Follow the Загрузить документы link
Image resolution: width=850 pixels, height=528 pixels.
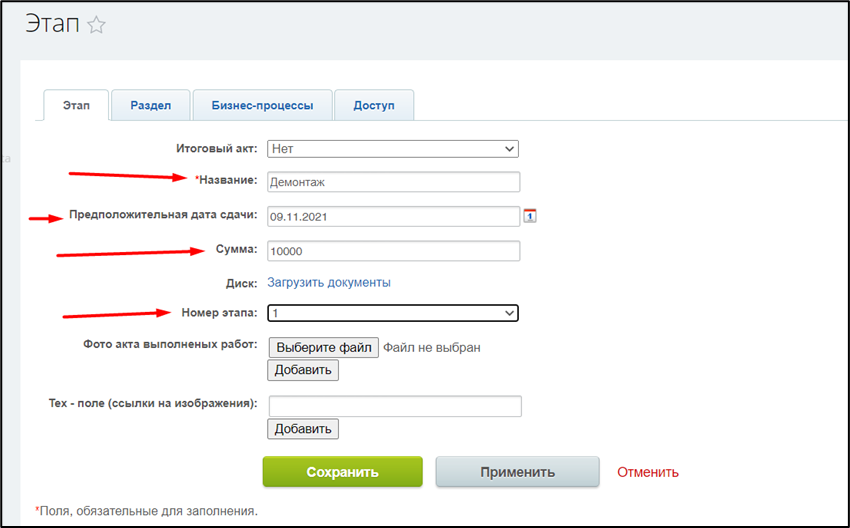point(328,283)
